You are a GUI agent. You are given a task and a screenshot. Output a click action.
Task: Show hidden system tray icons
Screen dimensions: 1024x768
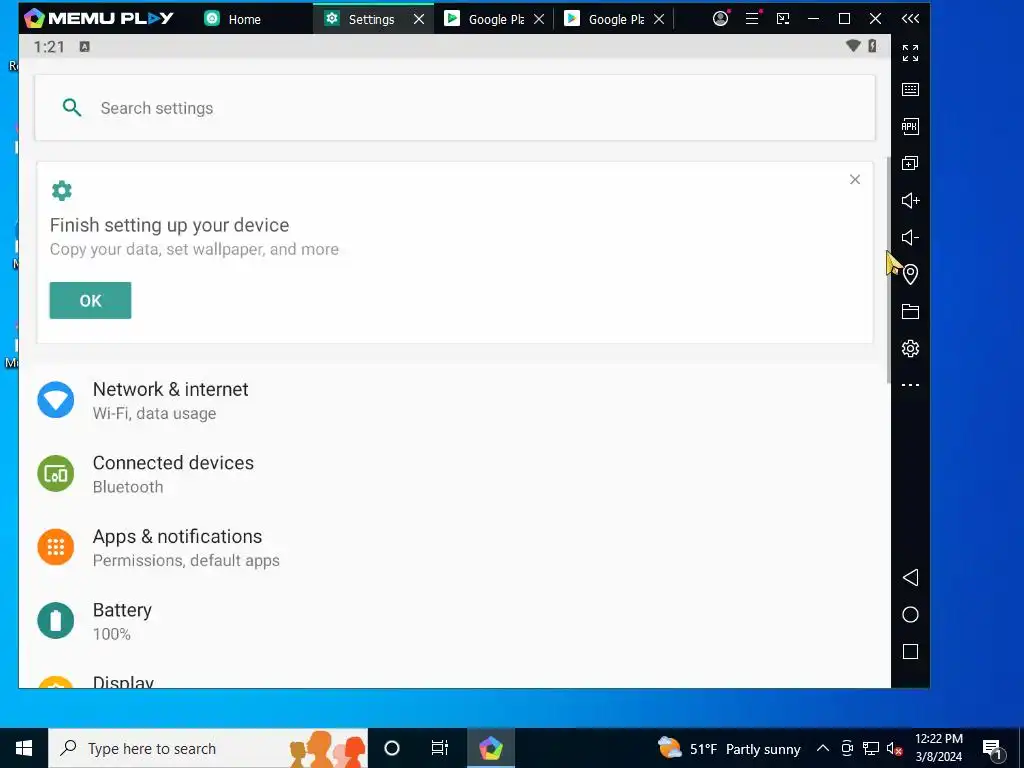click(x=823, y=748)
